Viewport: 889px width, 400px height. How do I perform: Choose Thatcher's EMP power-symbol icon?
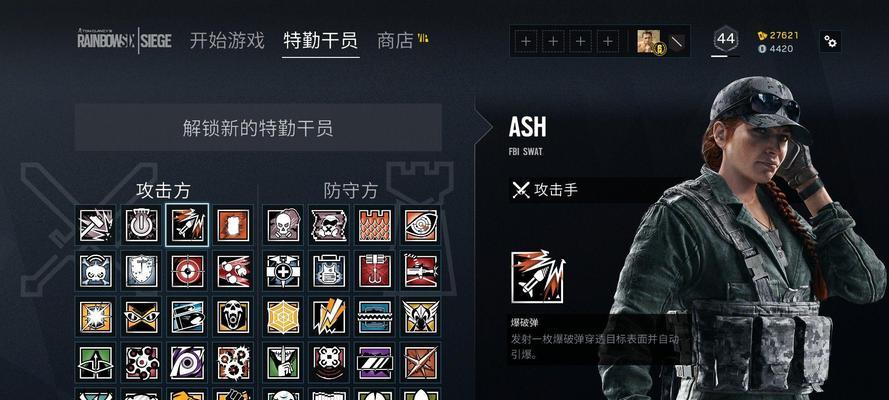click(141, 225)
